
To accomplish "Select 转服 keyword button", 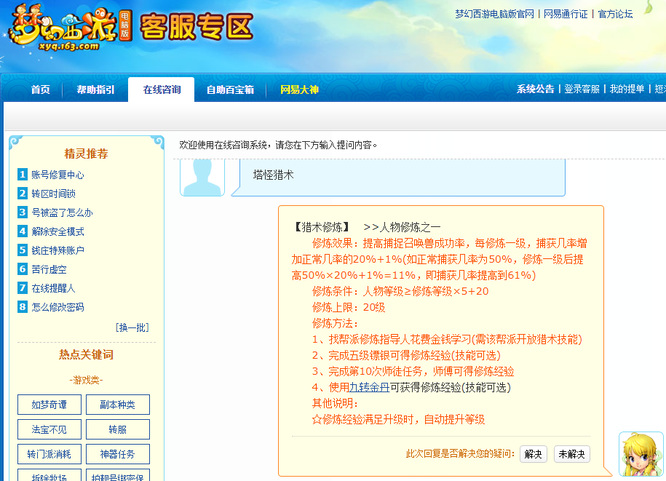I will pos(118,430).
